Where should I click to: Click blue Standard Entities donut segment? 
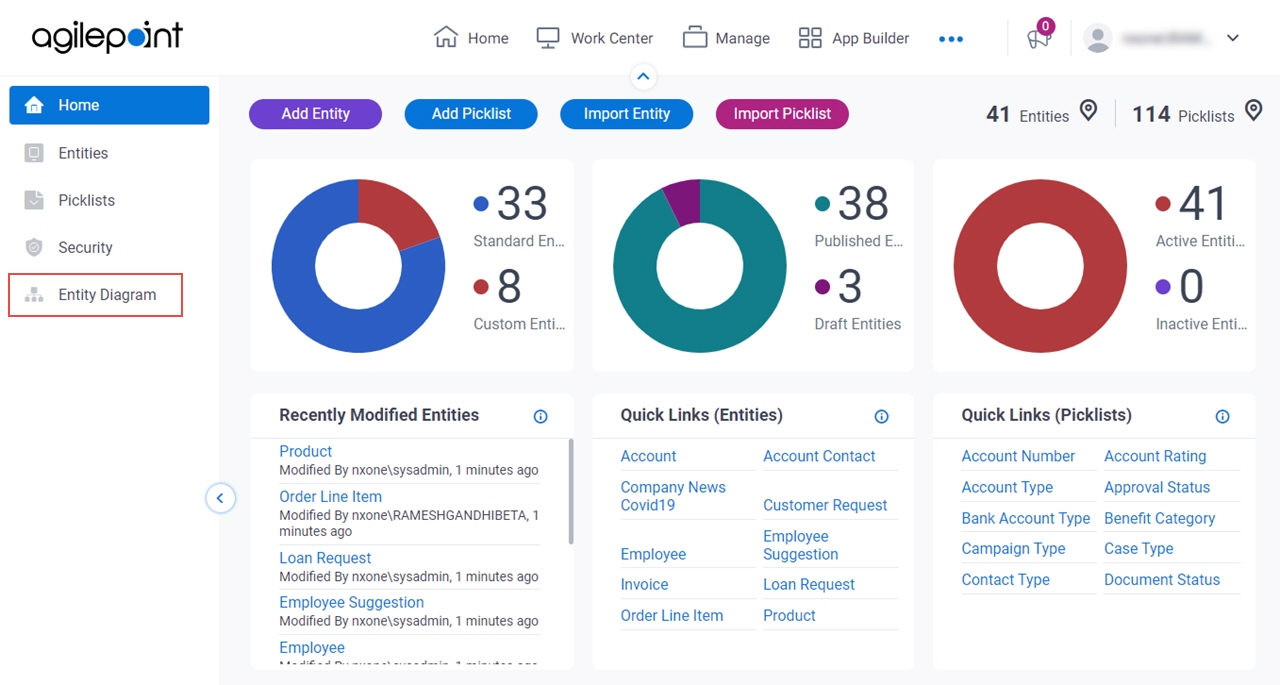(x=305, y=310)
